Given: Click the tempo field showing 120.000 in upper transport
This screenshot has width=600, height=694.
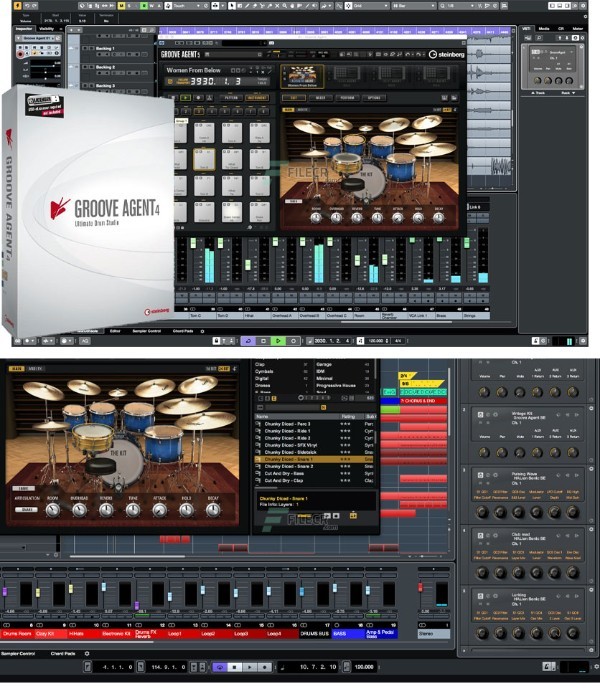Looking at the screenshot, I should coord(377,340).
